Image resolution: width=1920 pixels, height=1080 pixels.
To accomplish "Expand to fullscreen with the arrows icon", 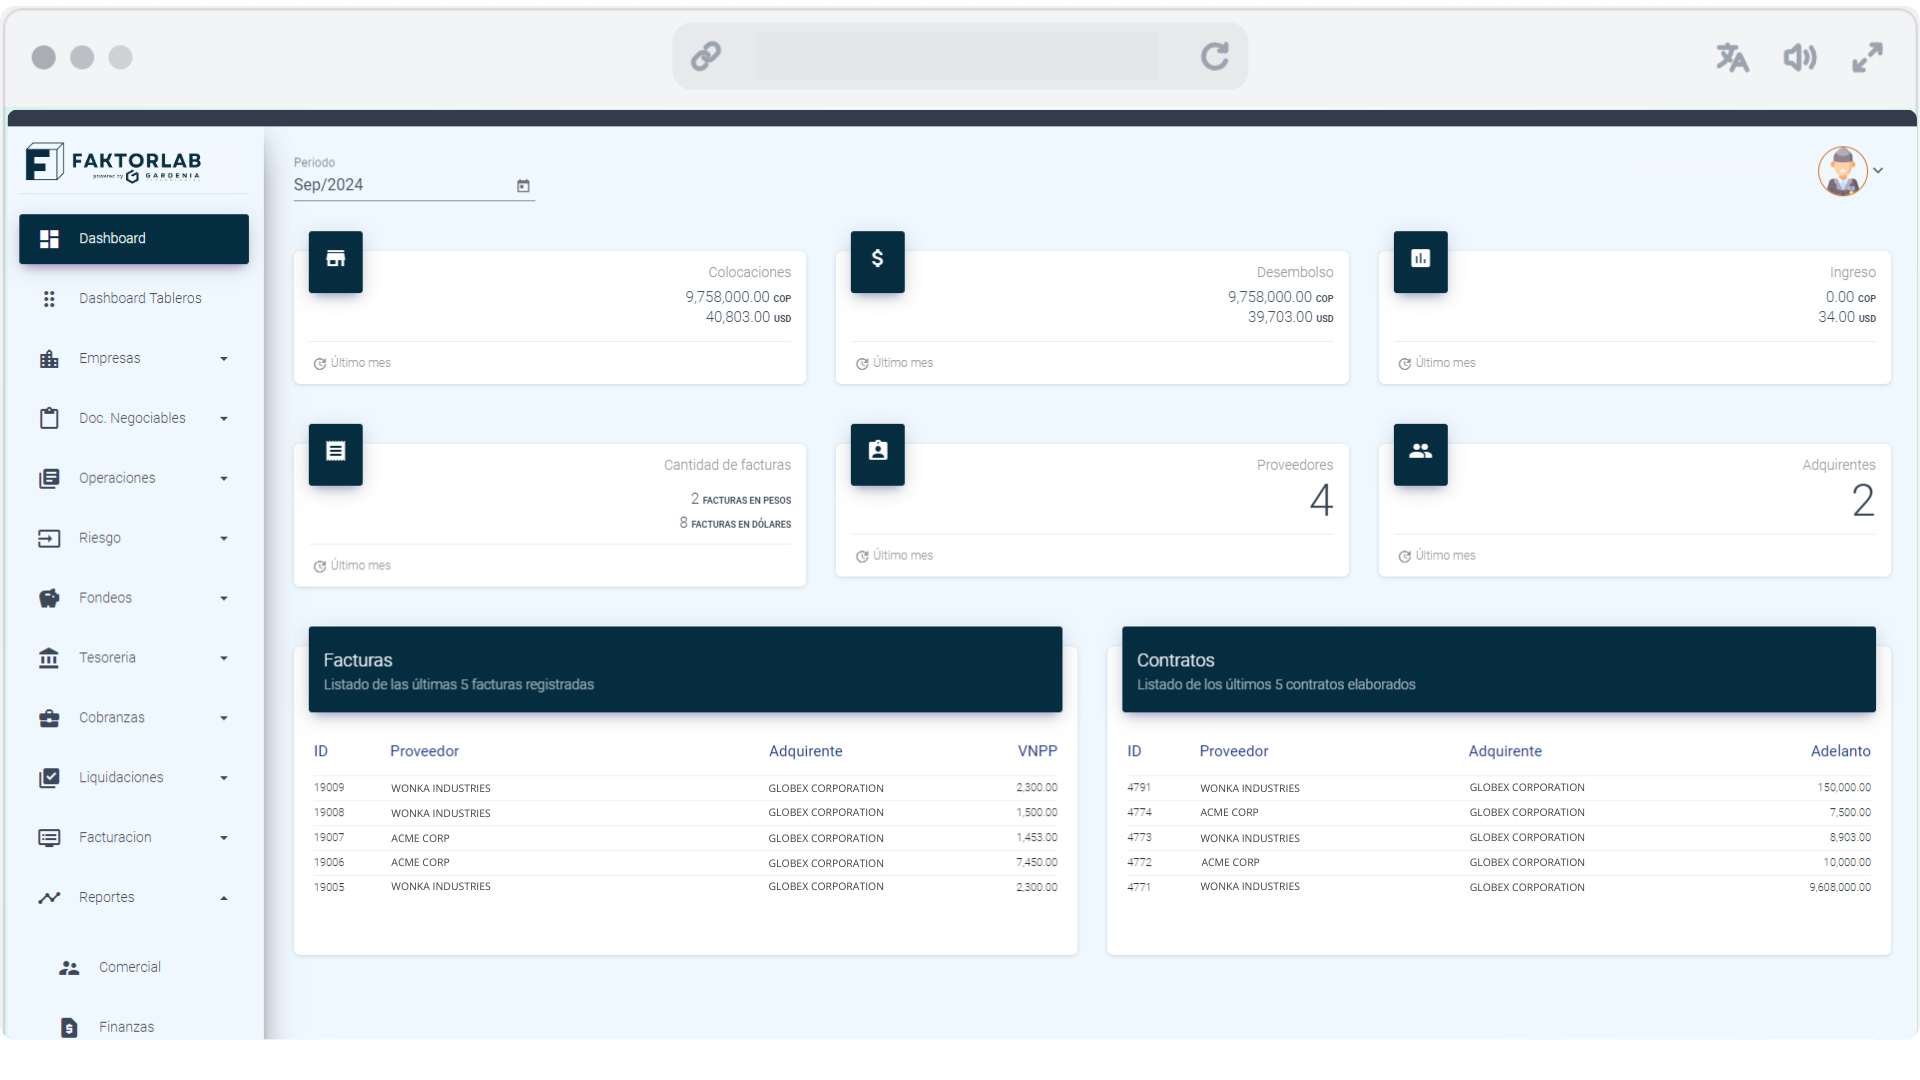I will (1867, 58).
